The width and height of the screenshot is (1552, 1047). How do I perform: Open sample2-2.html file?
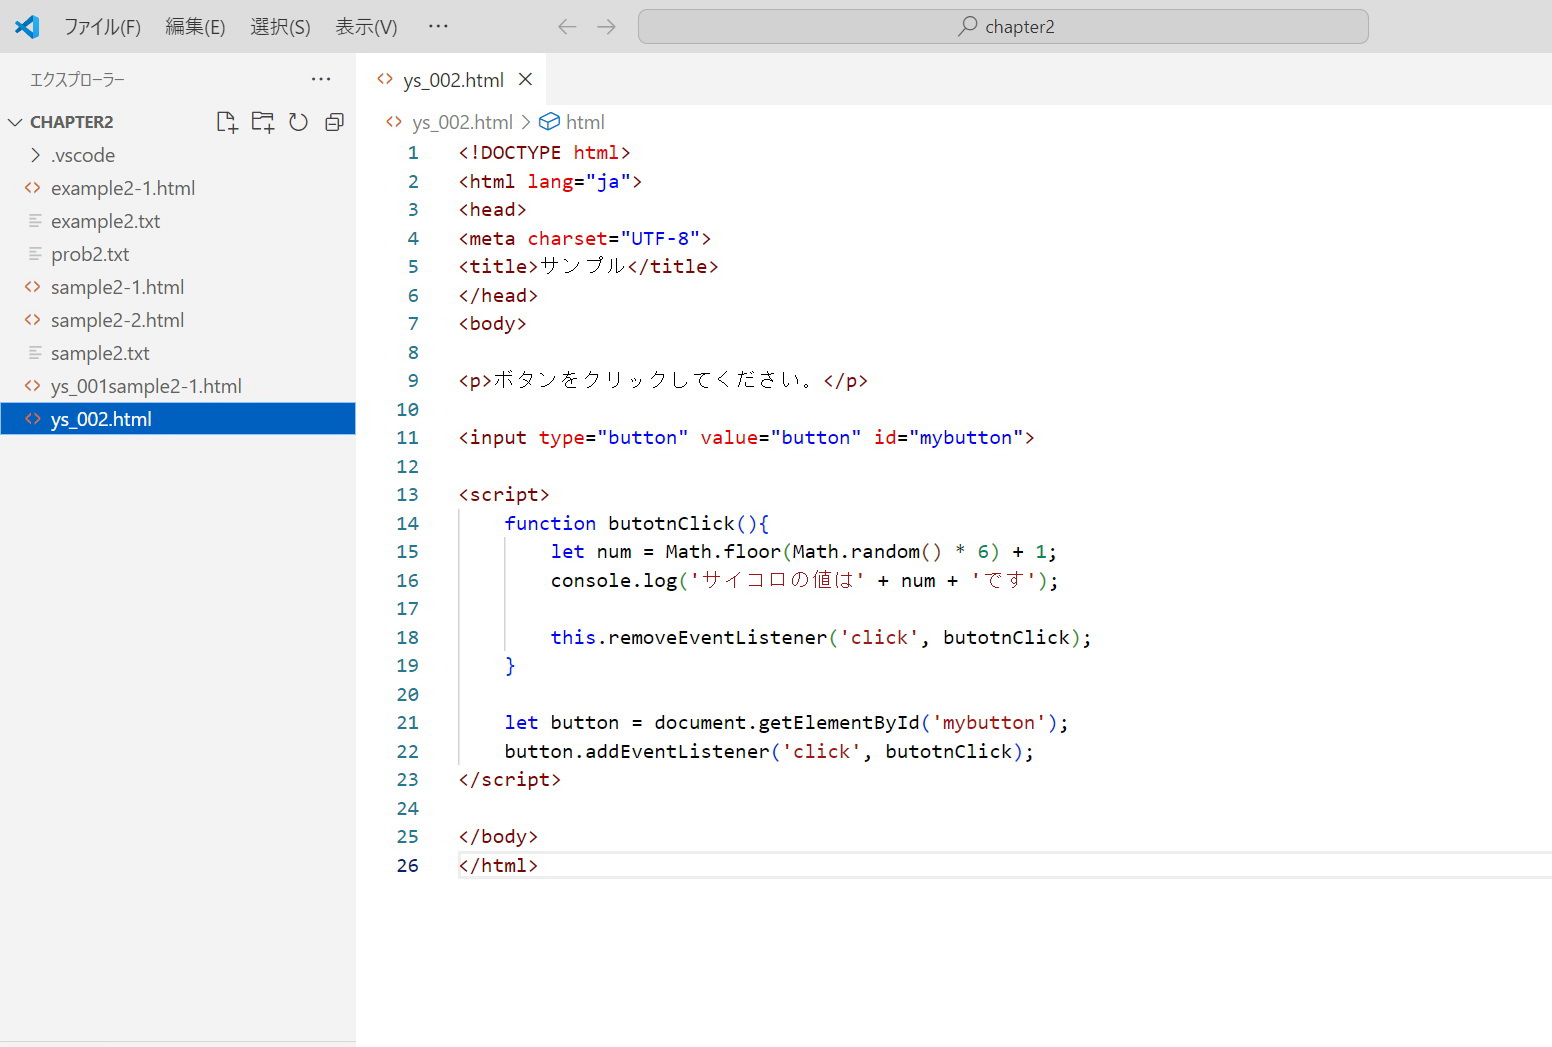point(178,320)
